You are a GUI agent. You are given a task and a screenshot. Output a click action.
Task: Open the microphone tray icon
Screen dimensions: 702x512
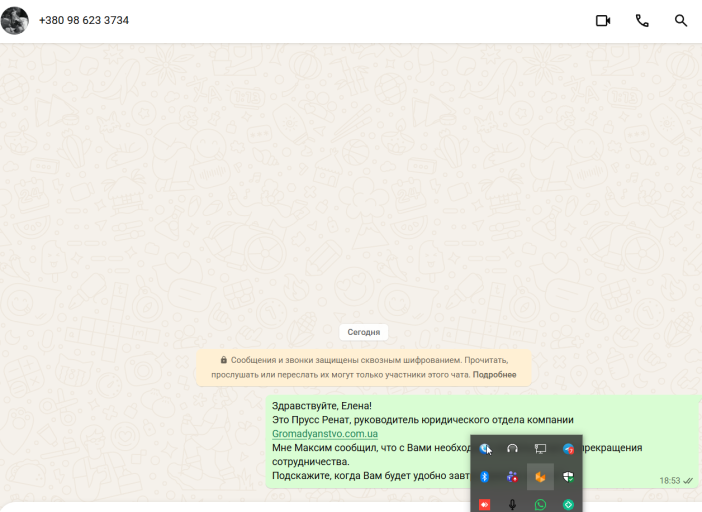pos(512,505)
